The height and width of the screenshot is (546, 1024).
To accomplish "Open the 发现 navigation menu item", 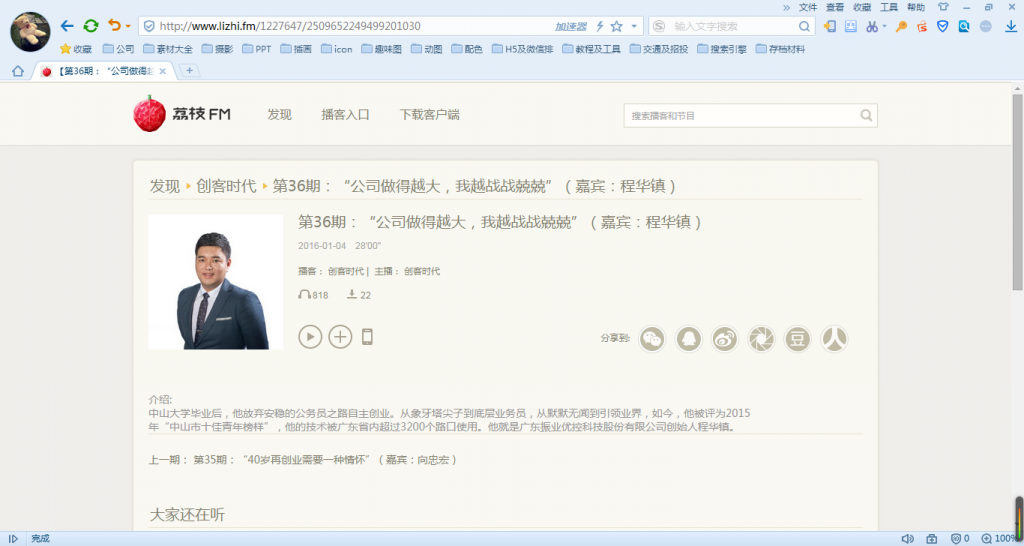I will click(279, 115).
